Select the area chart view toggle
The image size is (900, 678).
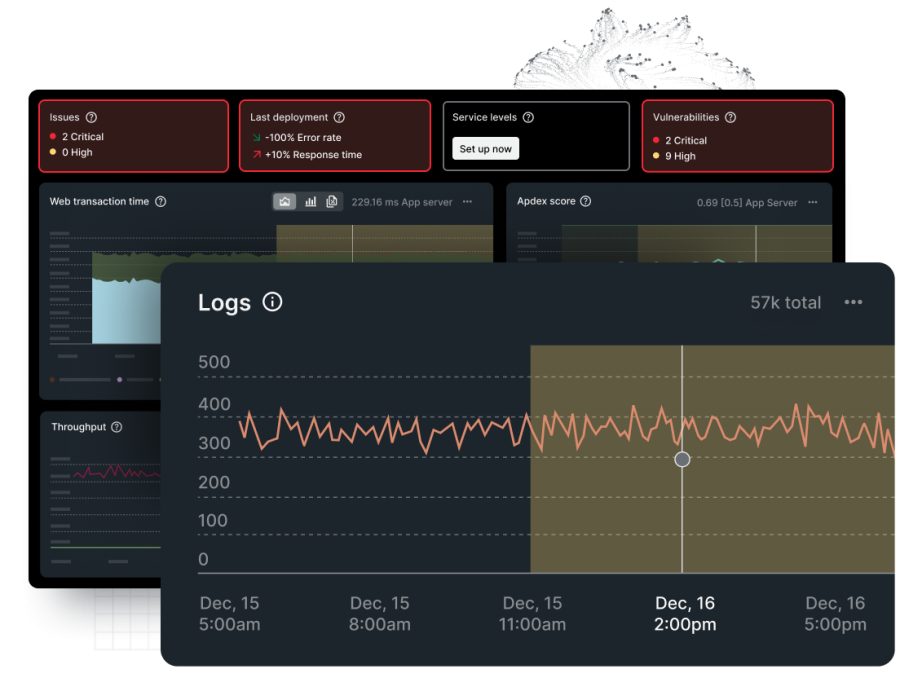point(285,201)
